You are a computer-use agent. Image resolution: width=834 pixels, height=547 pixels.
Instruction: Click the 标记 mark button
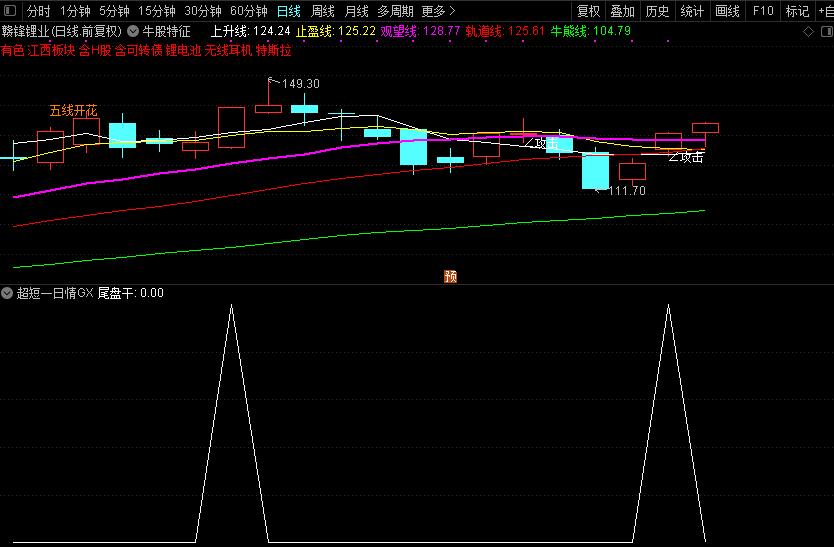coord(797,11)
